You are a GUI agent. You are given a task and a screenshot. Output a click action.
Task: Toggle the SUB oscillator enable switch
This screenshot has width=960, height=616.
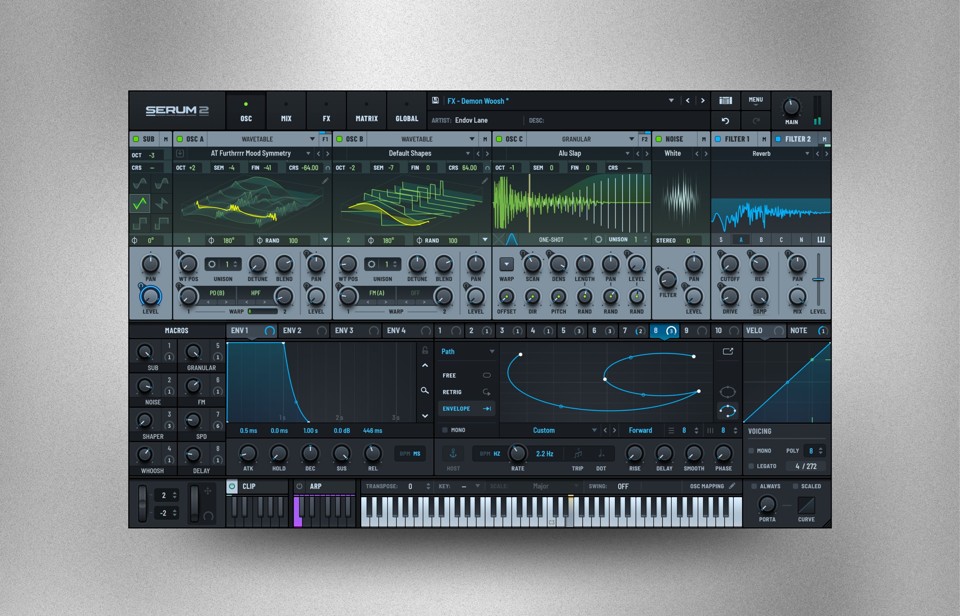[x=136, y=139]
